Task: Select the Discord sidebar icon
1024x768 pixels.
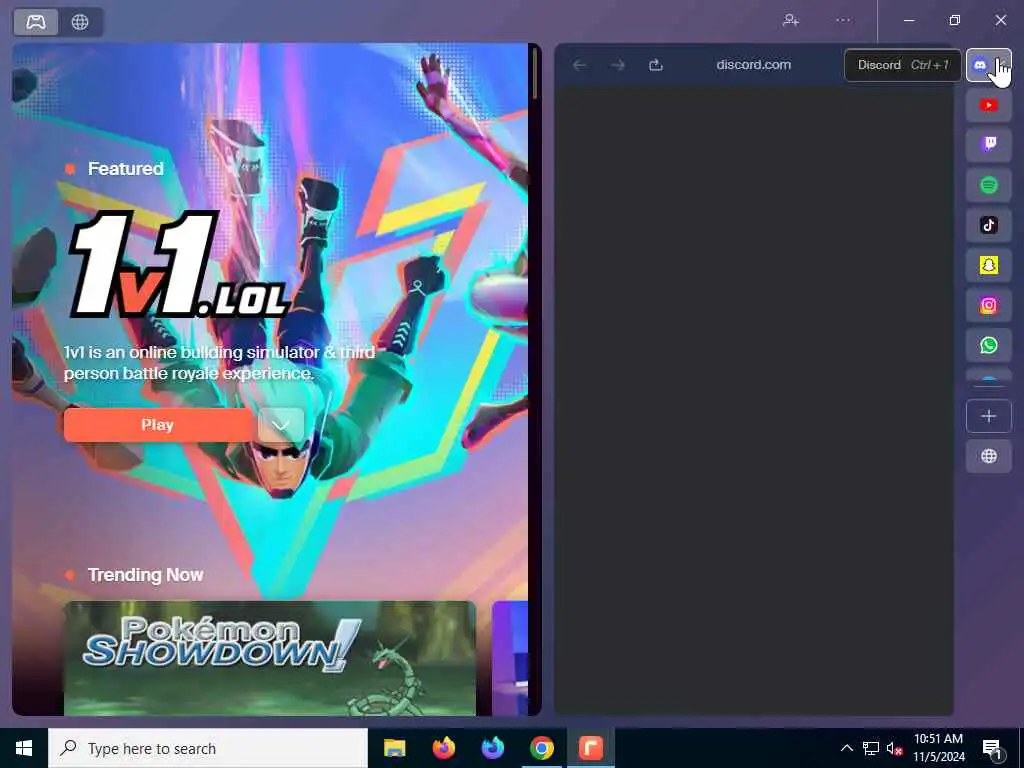Action: point(988,65)
